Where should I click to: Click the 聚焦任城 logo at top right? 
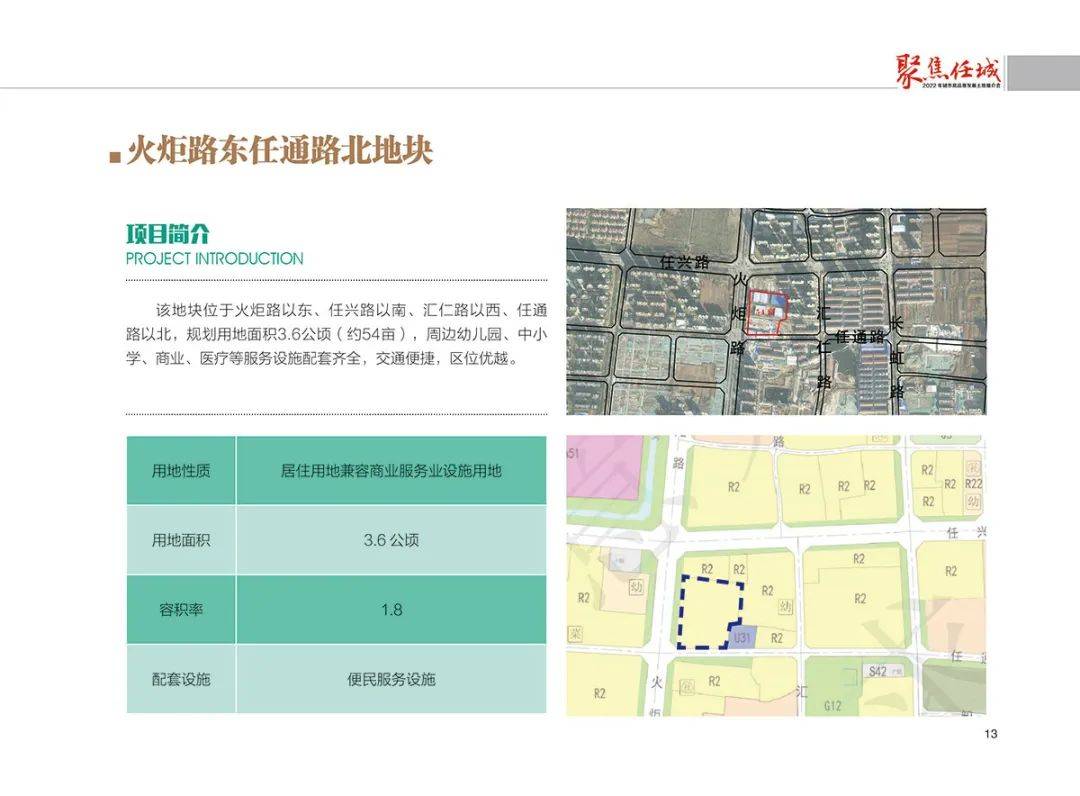tap(949, 72)
